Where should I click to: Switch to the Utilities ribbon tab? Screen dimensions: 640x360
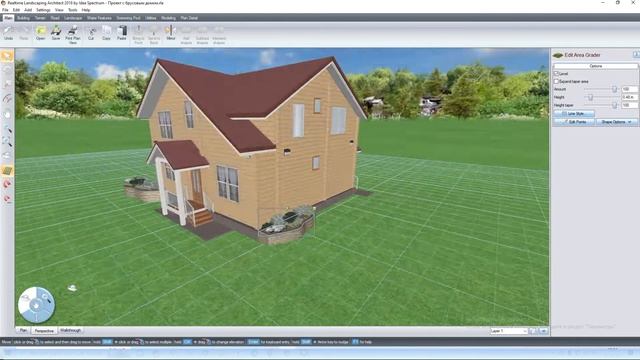[x=151, y=18]
